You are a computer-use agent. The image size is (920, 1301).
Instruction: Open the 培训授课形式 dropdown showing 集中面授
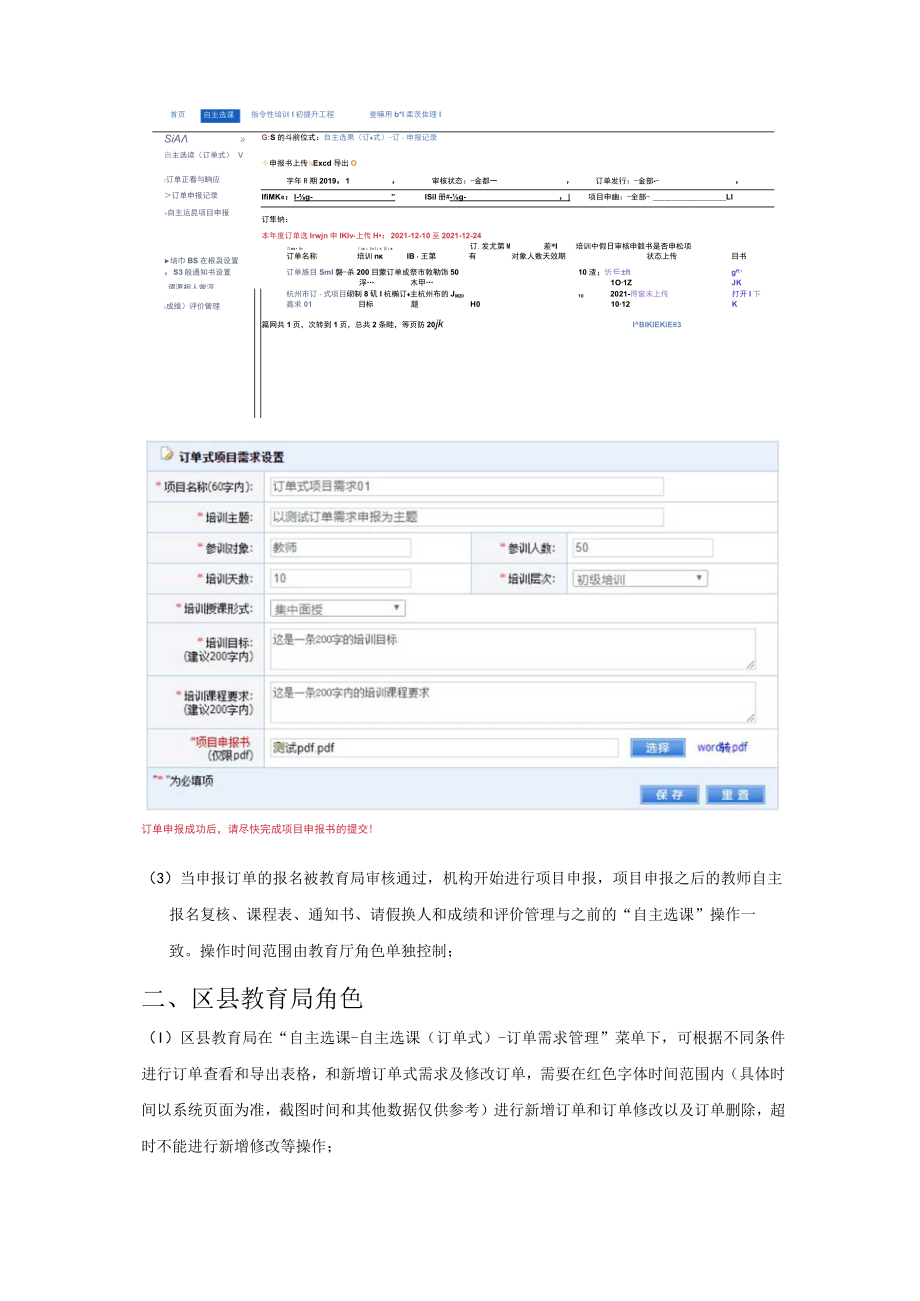335,608
